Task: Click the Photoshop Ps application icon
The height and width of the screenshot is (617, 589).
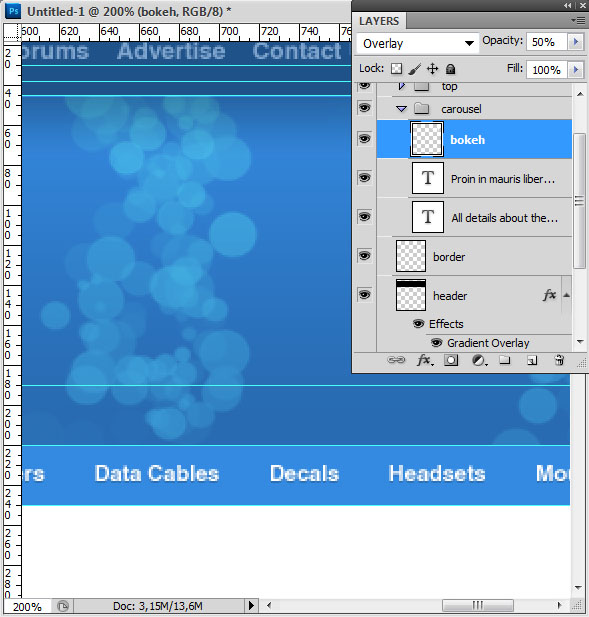Action: tap(13, 11)
